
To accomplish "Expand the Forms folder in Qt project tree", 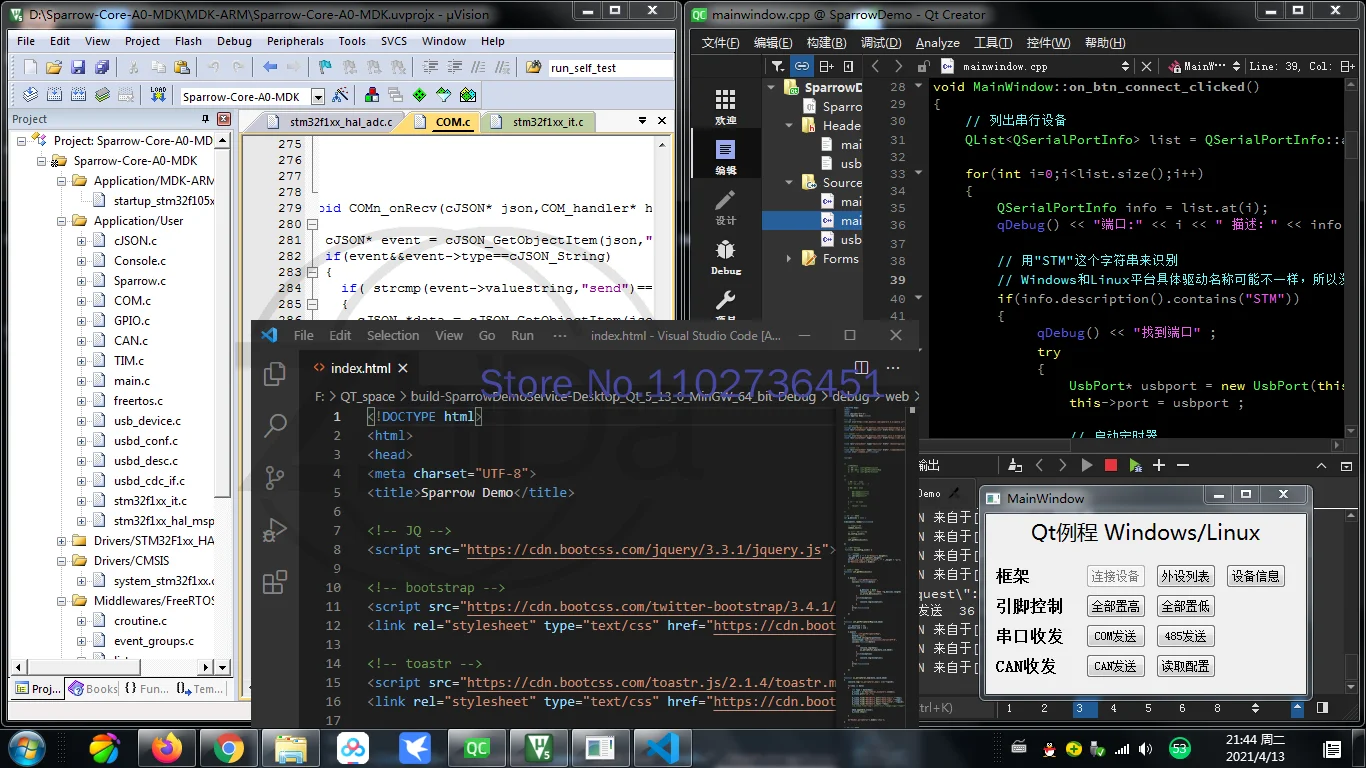I will coord(789,259).
